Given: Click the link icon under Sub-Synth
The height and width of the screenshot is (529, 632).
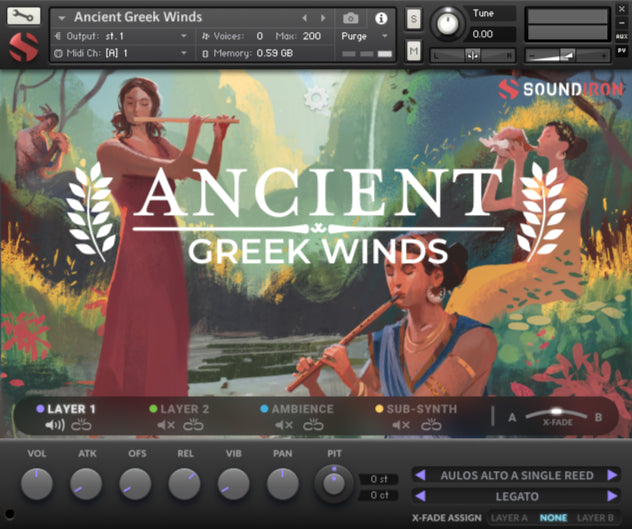Looking at the screenshot, I should tap(431, 426).
